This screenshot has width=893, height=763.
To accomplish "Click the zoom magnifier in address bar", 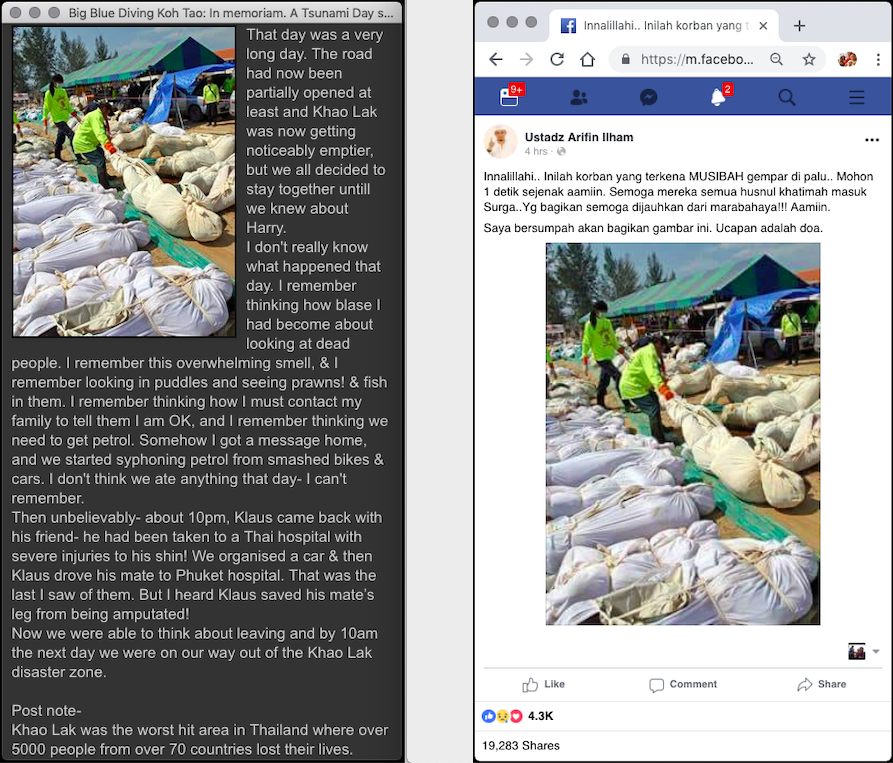I will click(x=777, y=59).
